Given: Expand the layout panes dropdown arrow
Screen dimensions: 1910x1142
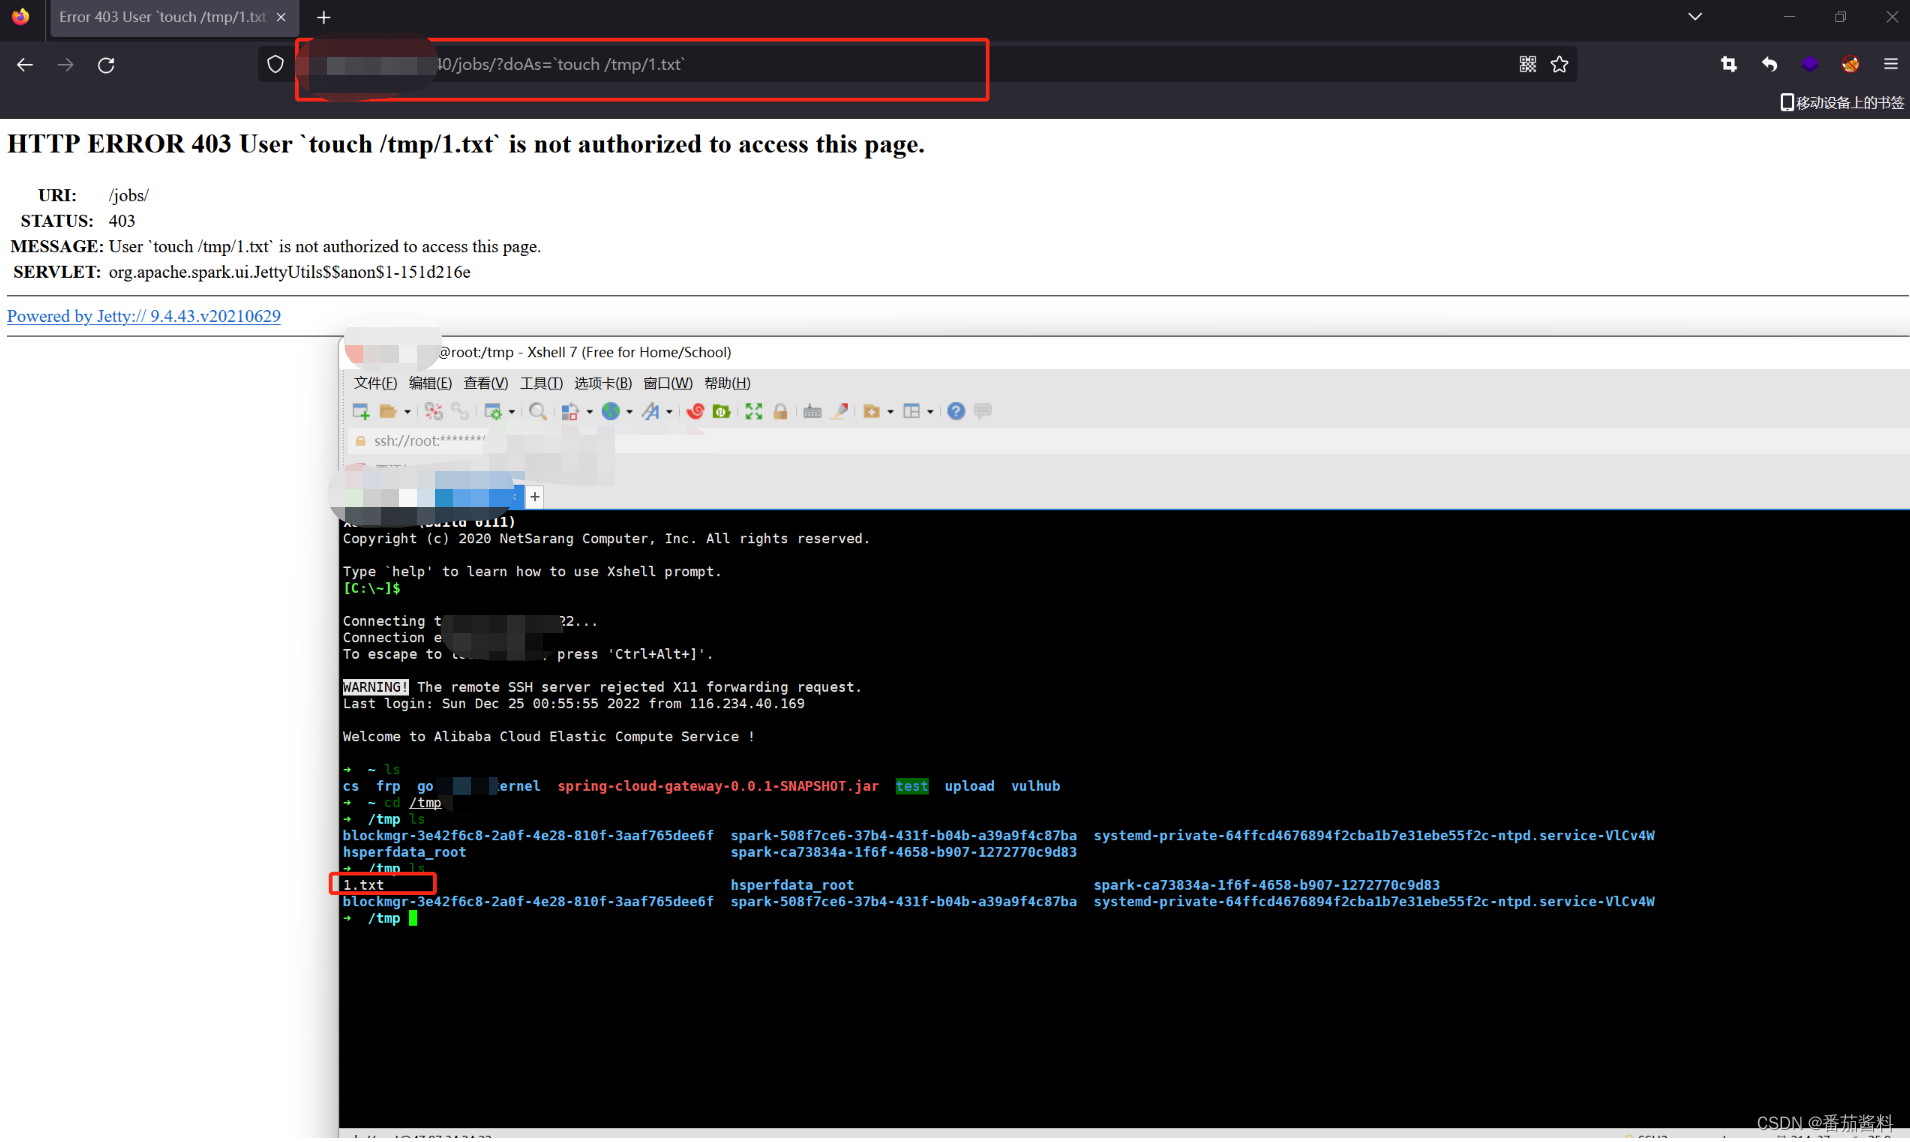Looking at the screenshot, I should click(930, 412).
